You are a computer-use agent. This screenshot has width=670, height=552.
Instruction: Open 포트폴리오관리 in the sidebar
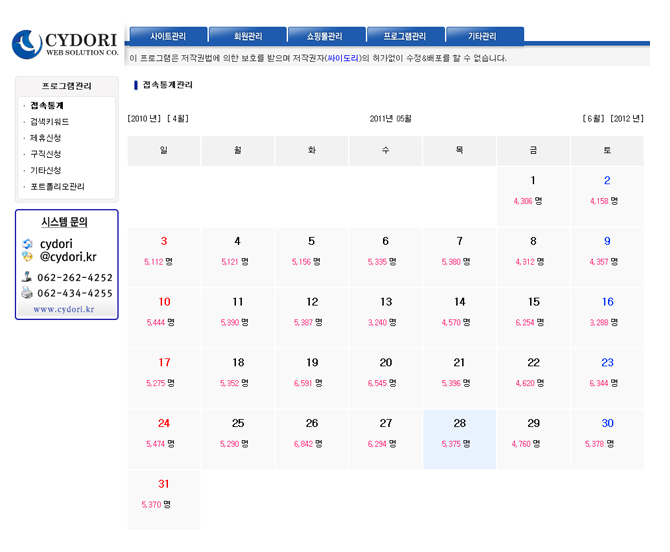tap(57, 186)
